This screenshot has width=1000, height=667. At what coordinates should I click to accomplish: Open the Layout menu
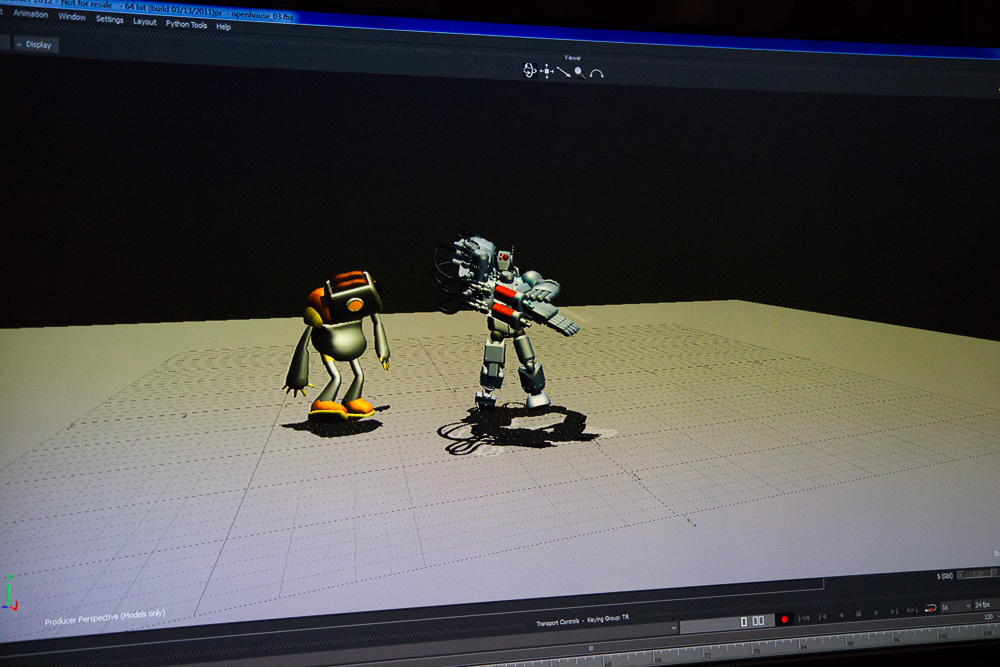click(x=145, y=22)
